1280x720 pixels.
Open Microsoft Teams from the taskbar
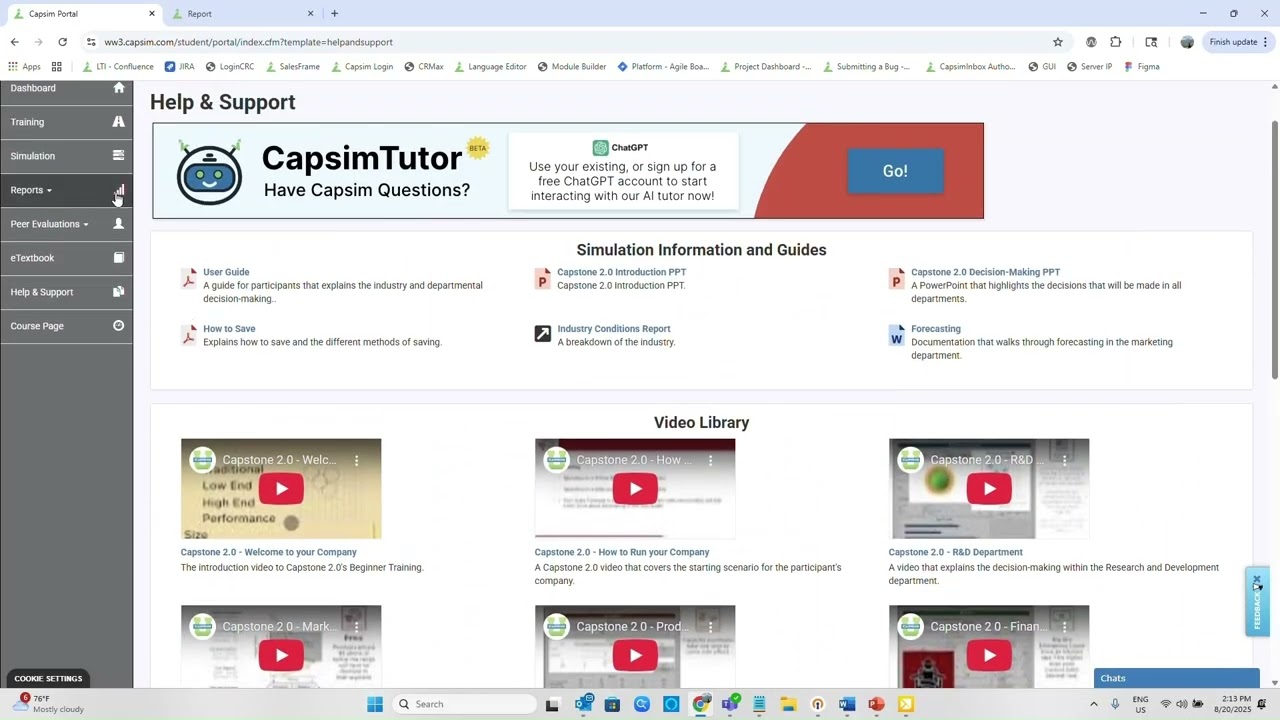click(x=730, y=704)
